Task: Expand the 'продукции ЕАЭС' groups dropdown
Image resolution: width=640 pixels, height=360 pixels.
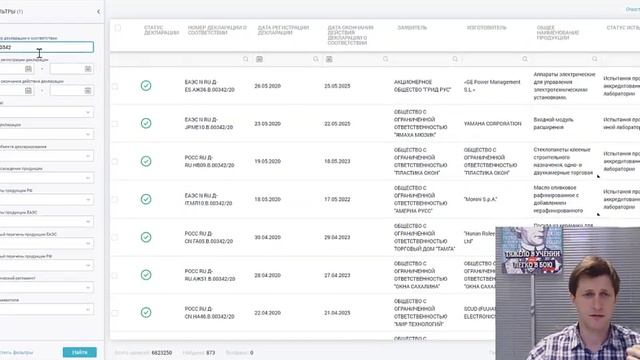Action: pyautogui.click(x=47, y=222)
